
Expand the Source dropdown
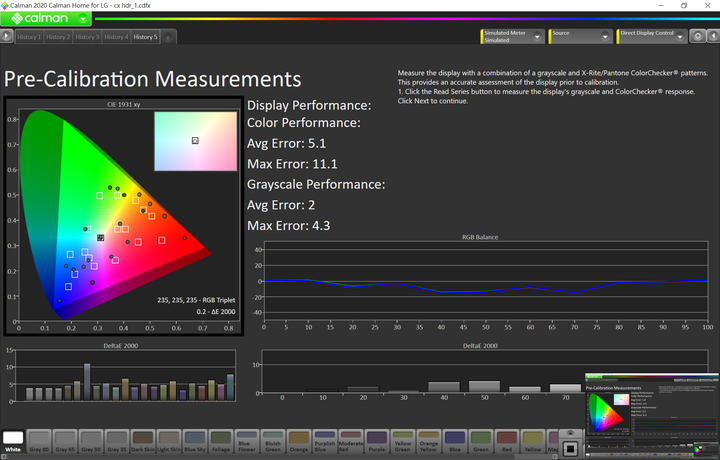[x=605, y=37]
